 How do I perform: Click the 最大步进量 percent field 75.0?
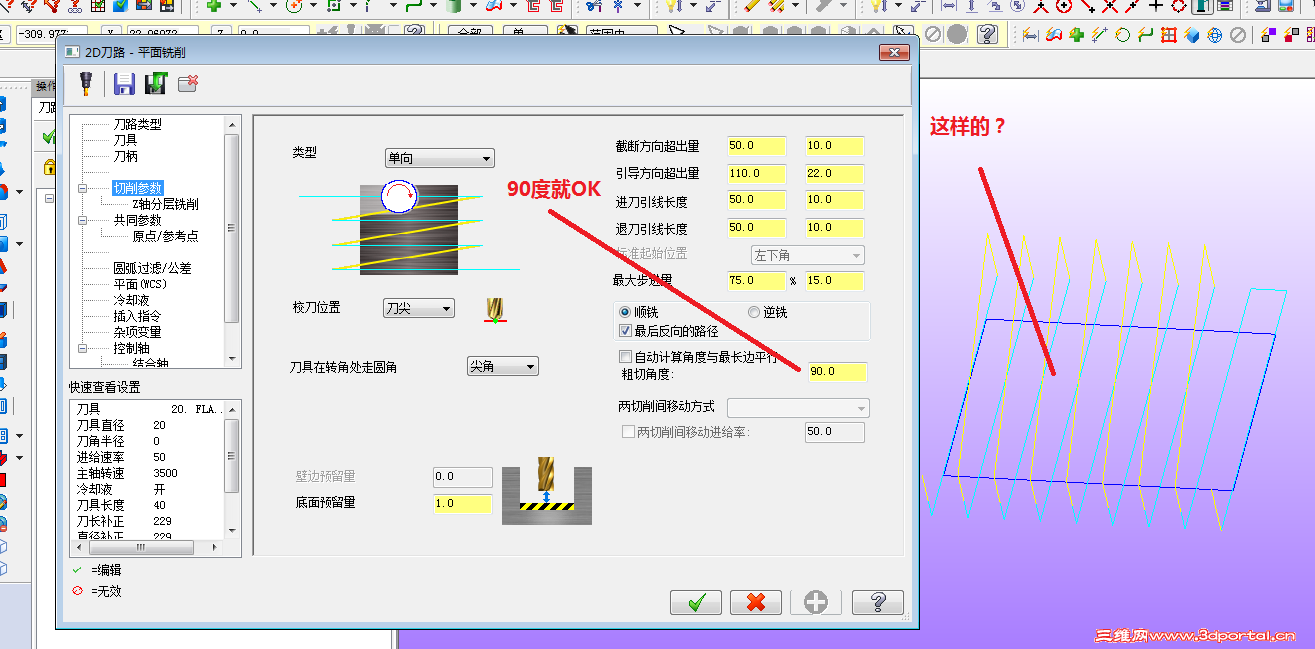point(757,280)
